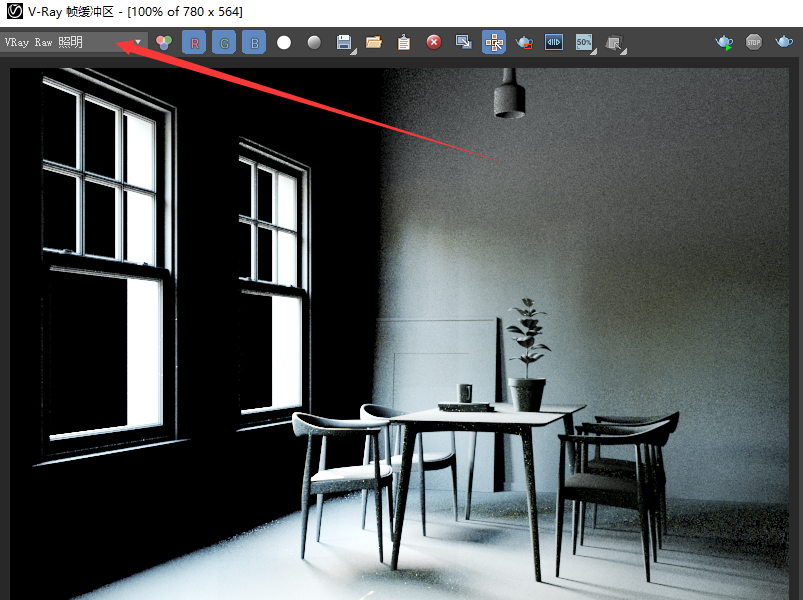The image size is (803, 600).
Task: Select the region render teapot icon
Action: pos(524,42)
